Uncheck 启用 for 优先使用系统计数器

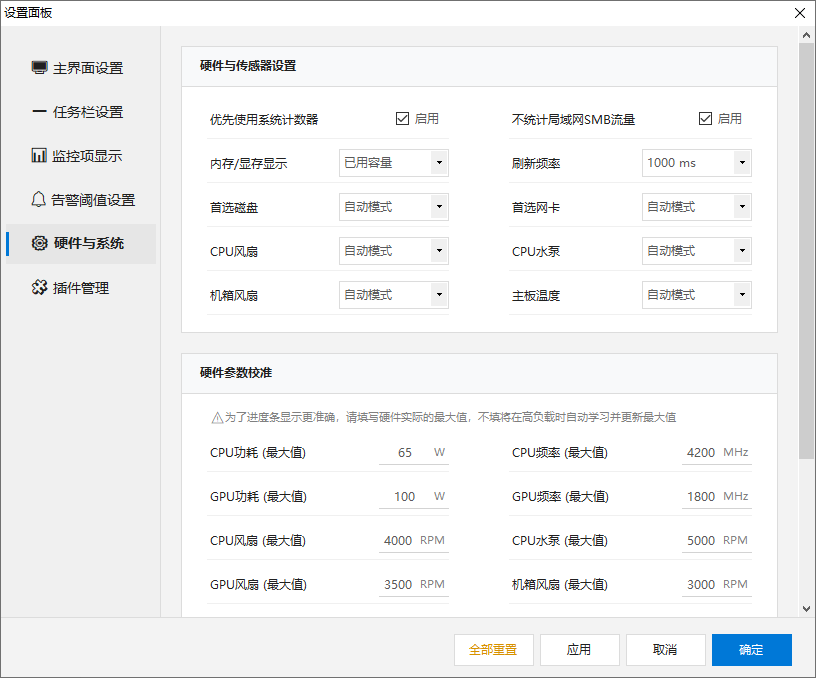(x=404, y=118)
